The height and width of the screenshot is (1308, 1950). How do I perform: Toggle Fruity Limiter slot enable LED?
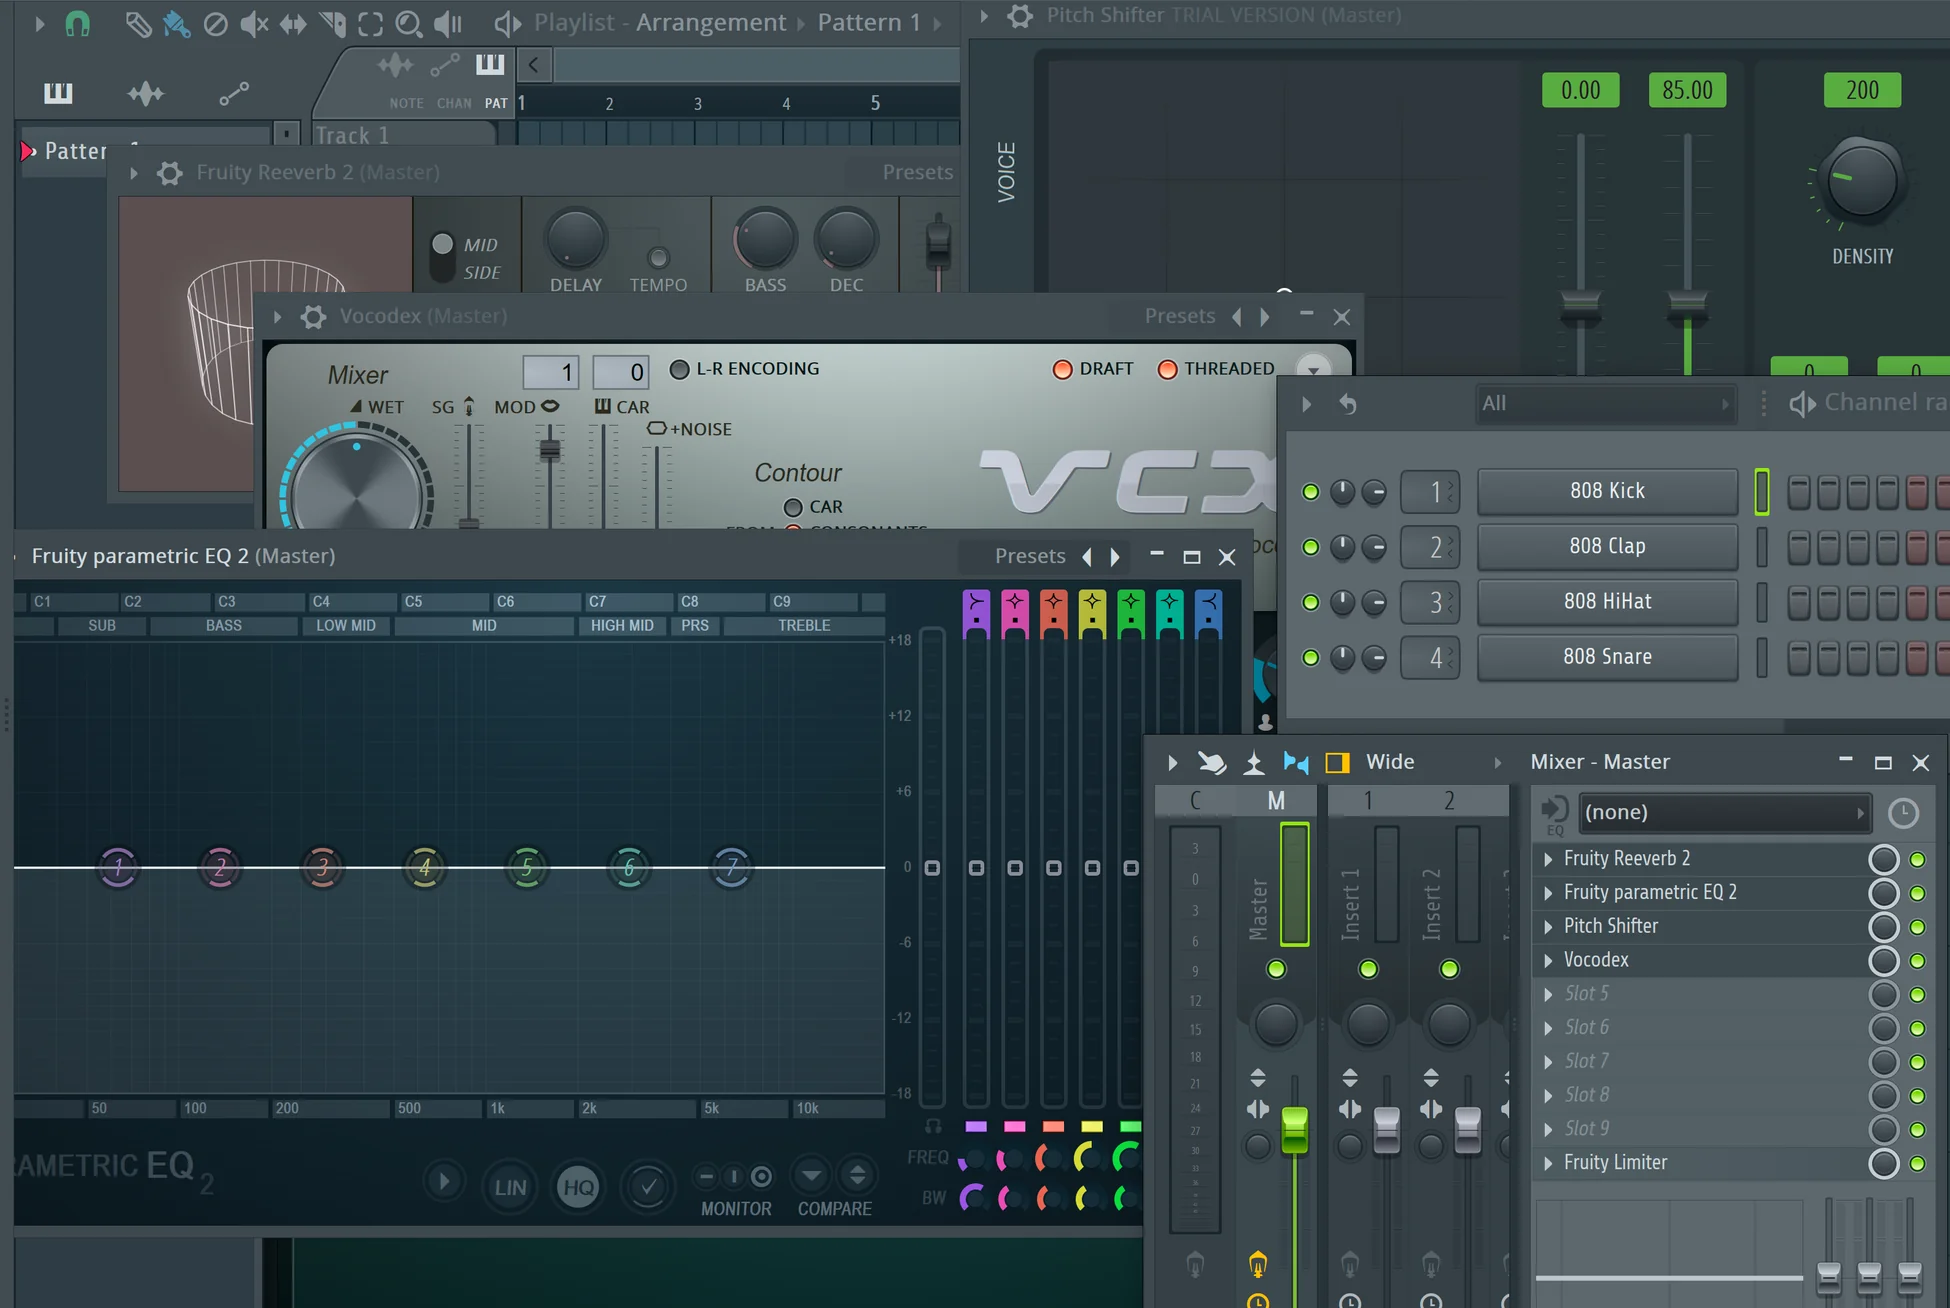[x=1917, y=1163]
